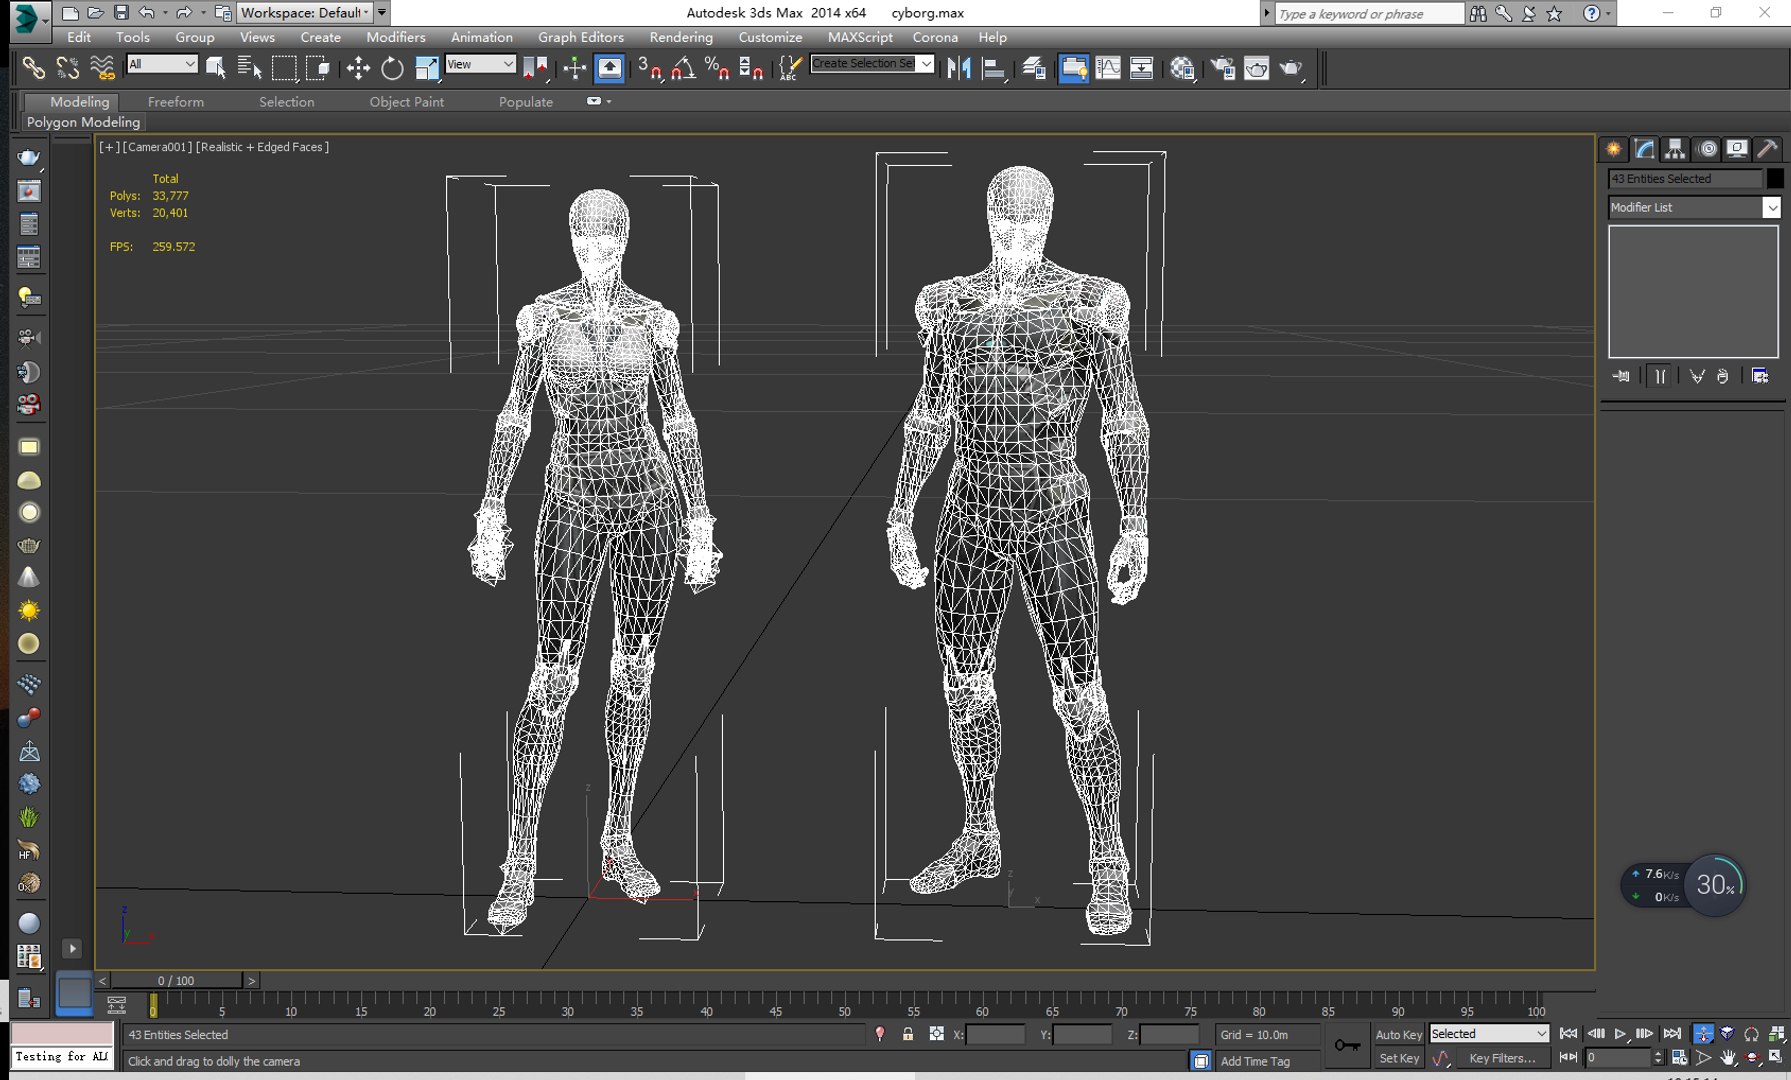Click the Bind to Space Warp icon
Viewport: 1791px width, 1080px height.
click(x=102, y=68)
